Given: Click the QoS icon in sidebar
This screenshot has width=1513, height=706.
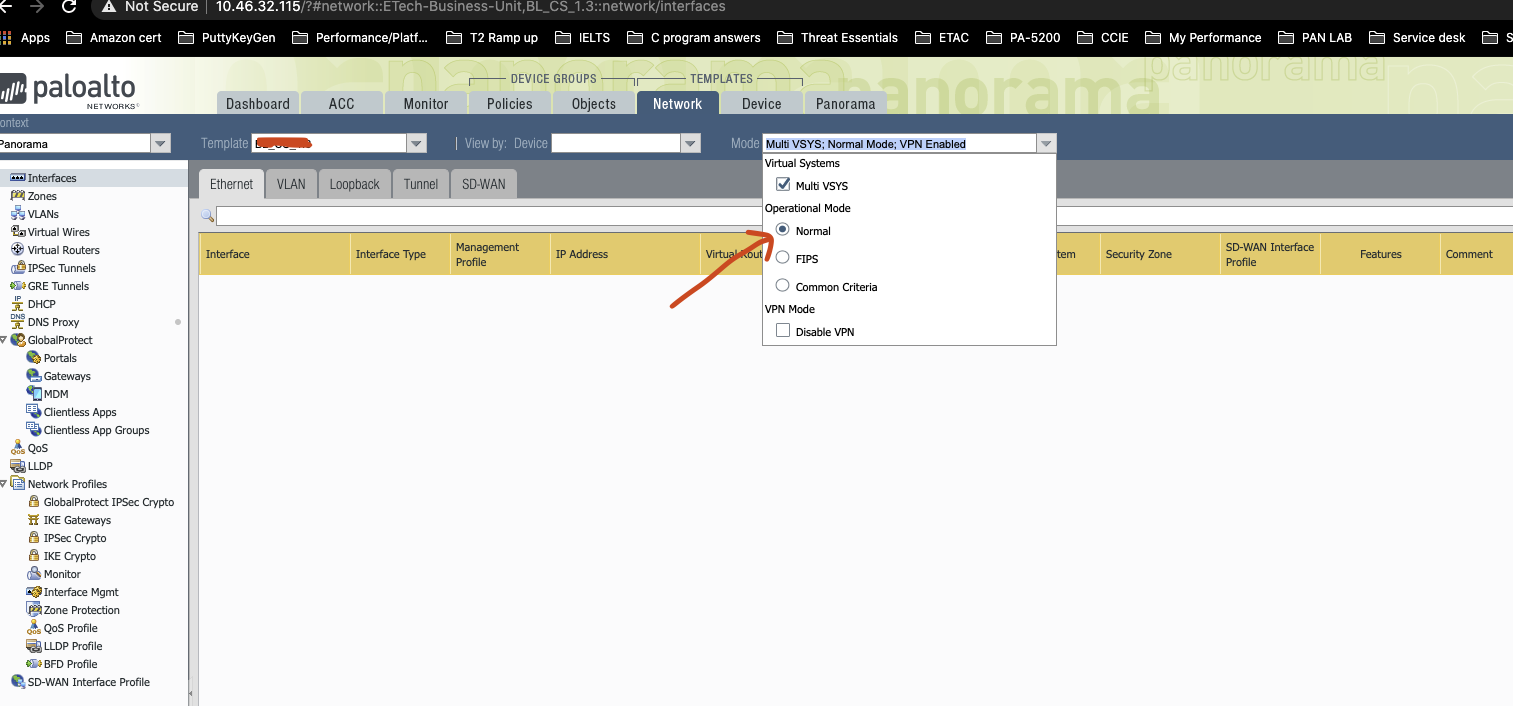Looking at the screenshot, I should click(18, 448).
